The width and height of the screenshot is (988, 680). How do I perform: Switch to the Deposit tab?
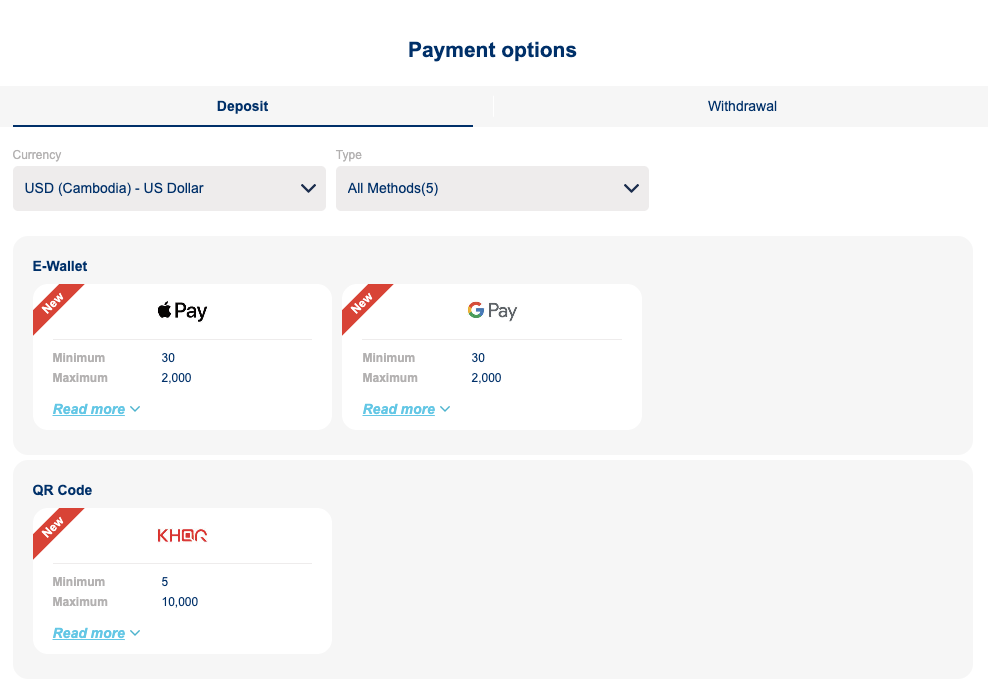(x=242, y=106)
